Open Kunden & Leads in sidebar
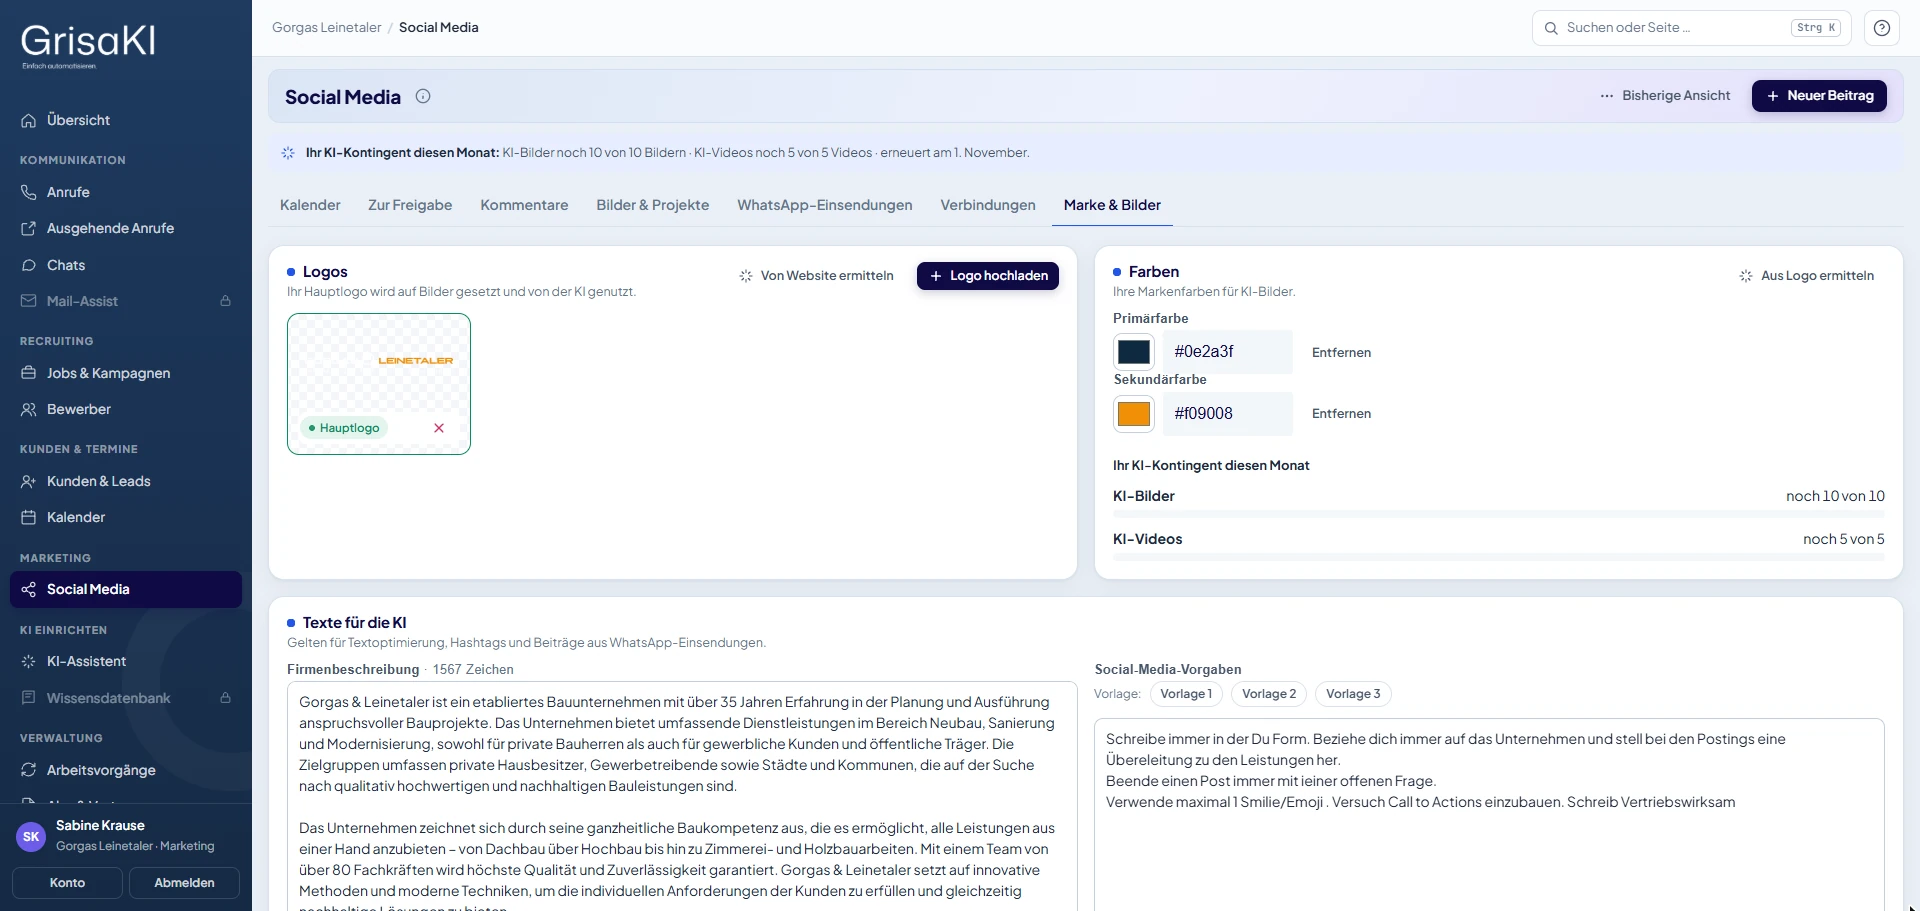This screenshot has height=911, width=1920. [x=126, y=481]
